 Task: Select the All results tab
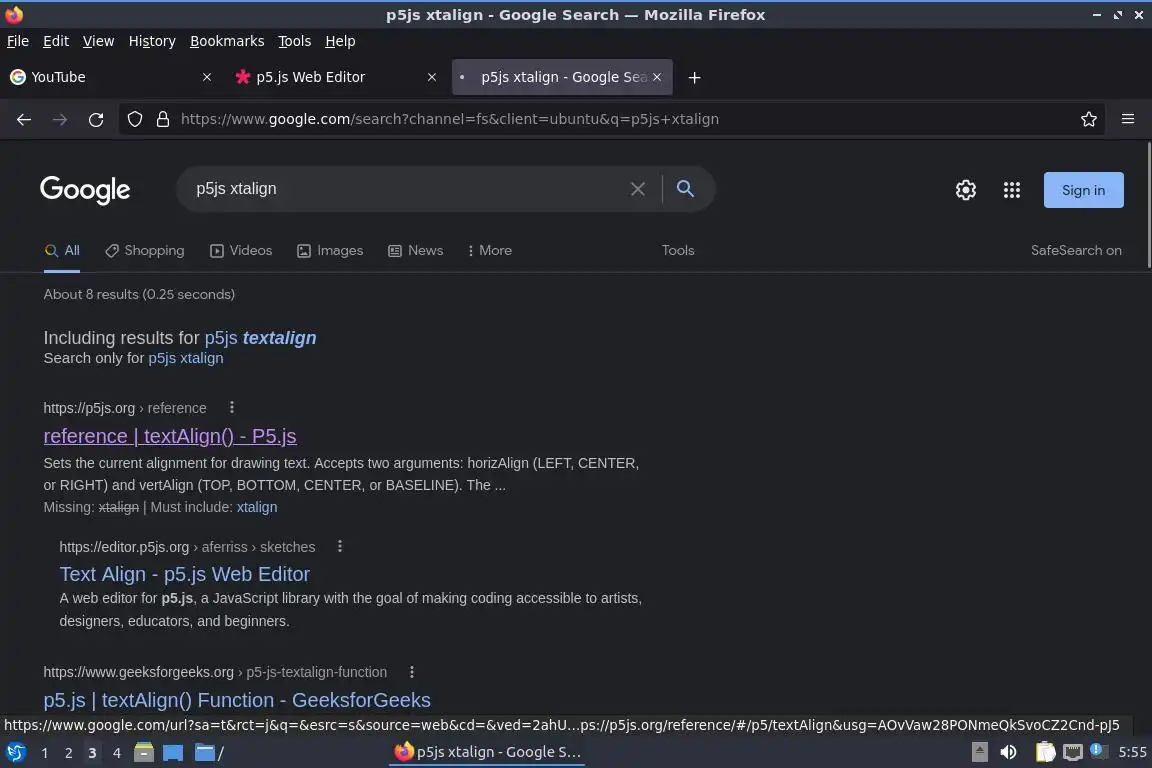pos(62,251)
